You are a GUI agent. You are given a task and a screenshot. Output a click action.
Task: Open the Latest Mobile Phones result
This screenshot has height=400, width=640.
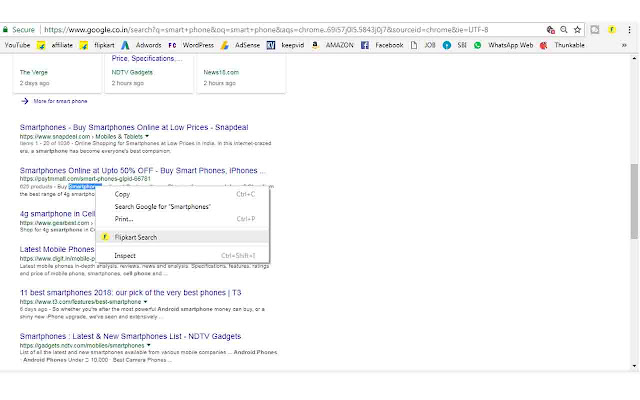point(57,249)
